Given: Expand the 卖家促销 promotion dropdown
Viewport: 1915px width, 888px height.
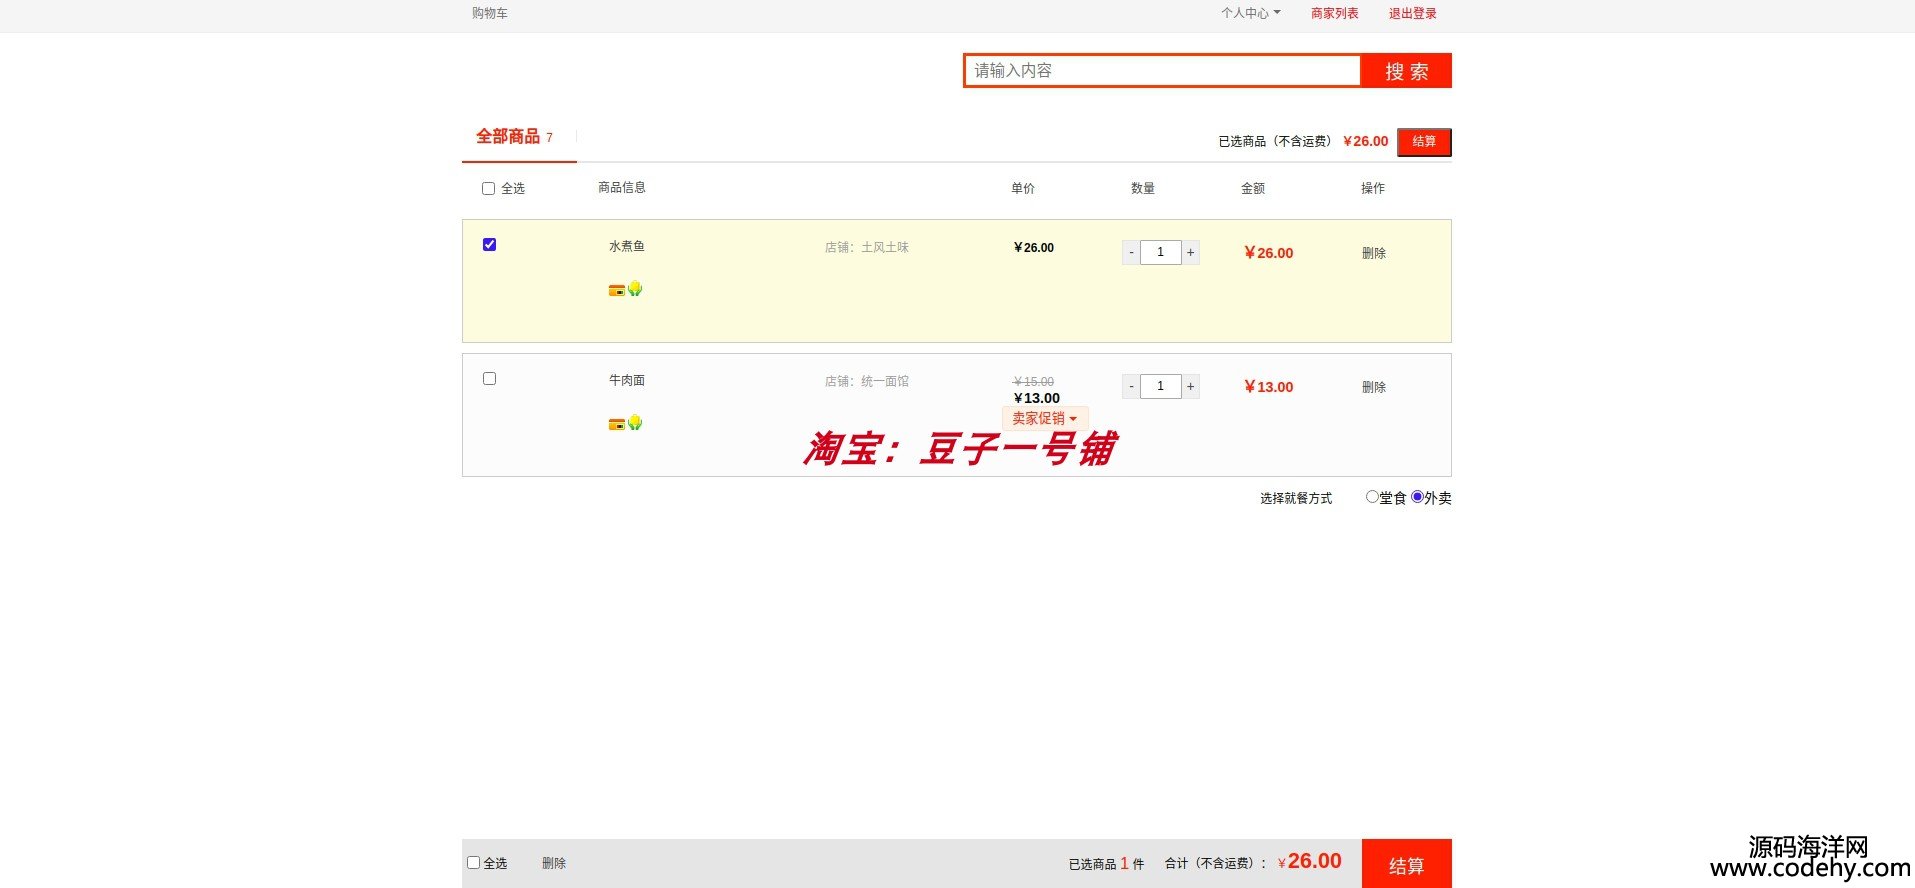Looking at the screenshot, I should coord(1044,419).
